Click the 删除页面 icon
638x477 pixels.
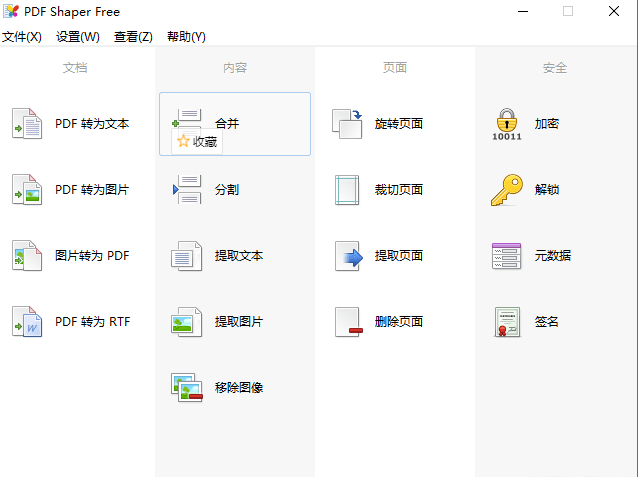tap(348, 322)
